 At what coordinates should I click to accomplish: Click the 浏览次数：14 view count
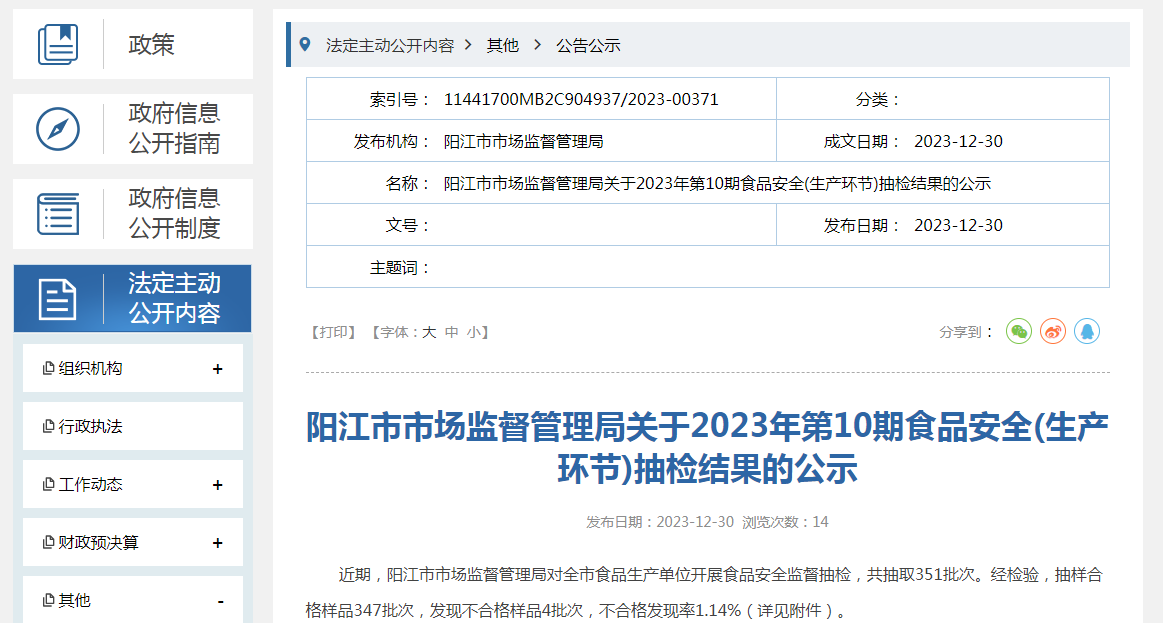[x=785, y=522]
